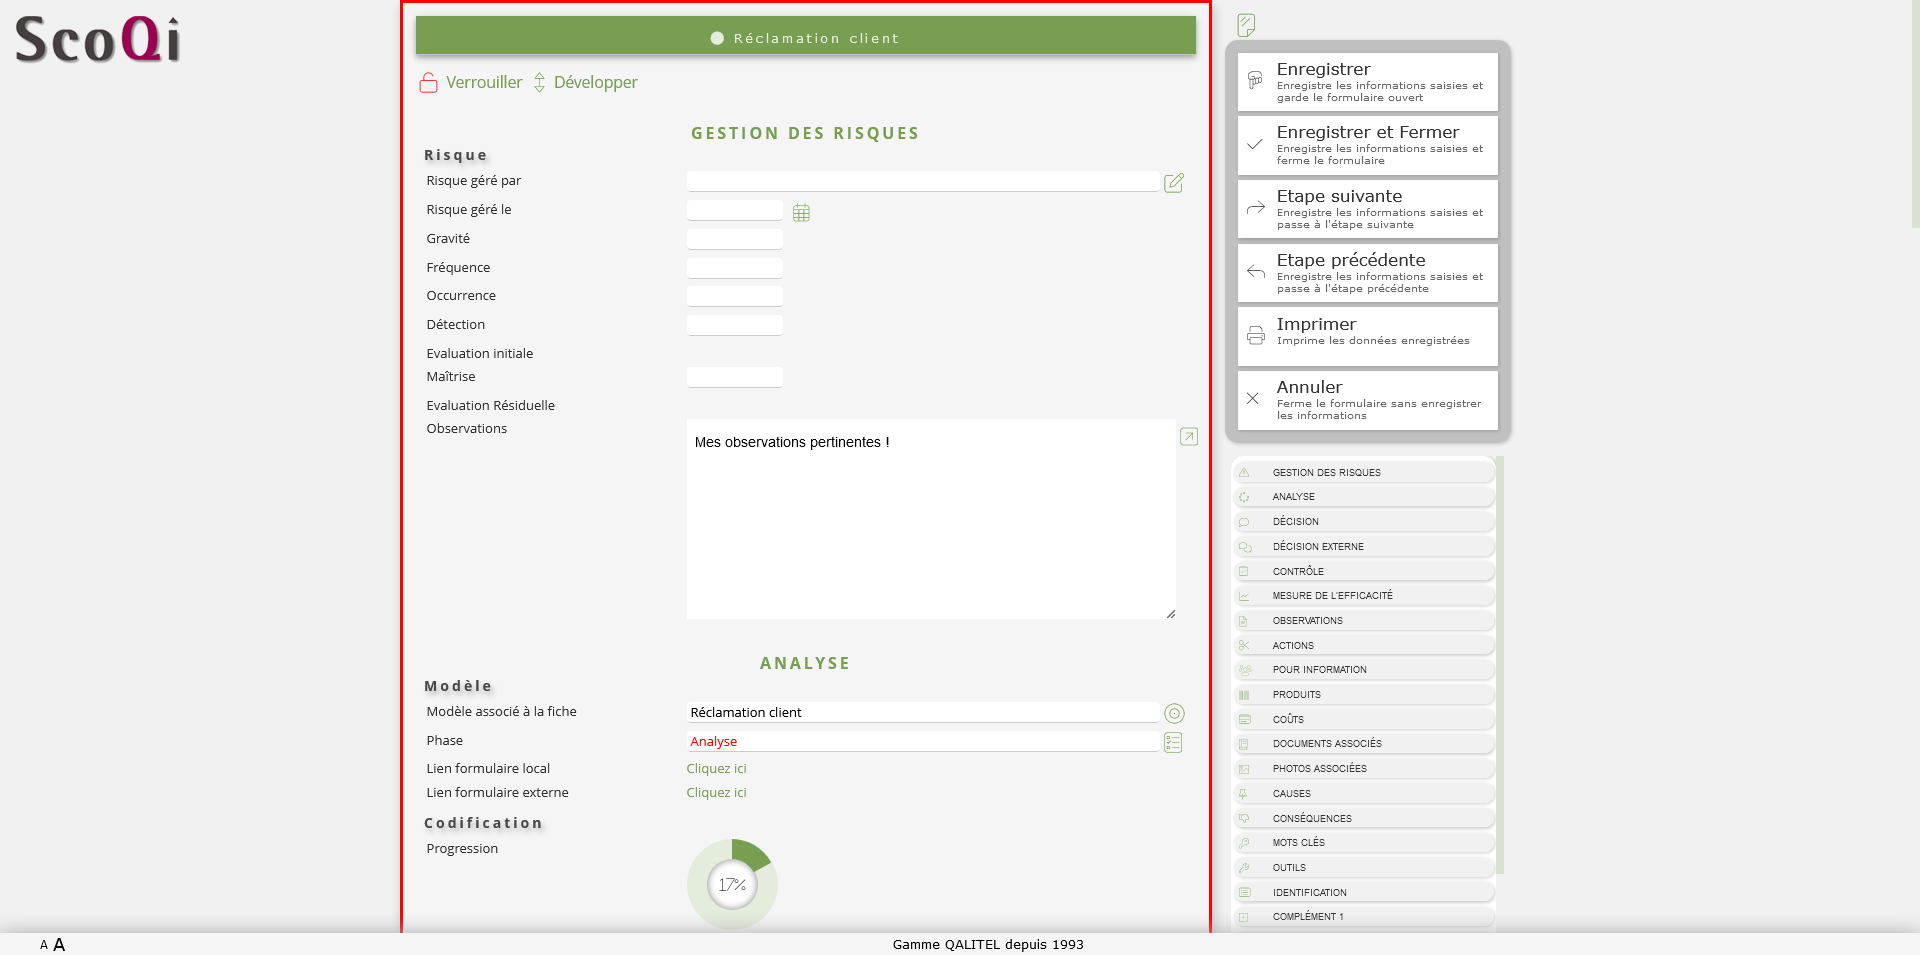Click the Annuler cross icon
1920x955 pixels.
(x=1253, y=398)
